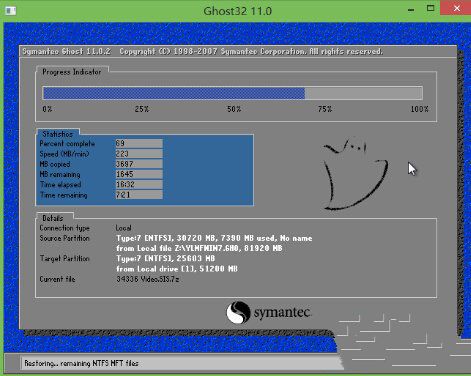
Task: Maximize the Ghost32 11.0 window
Action: [430, 9]
